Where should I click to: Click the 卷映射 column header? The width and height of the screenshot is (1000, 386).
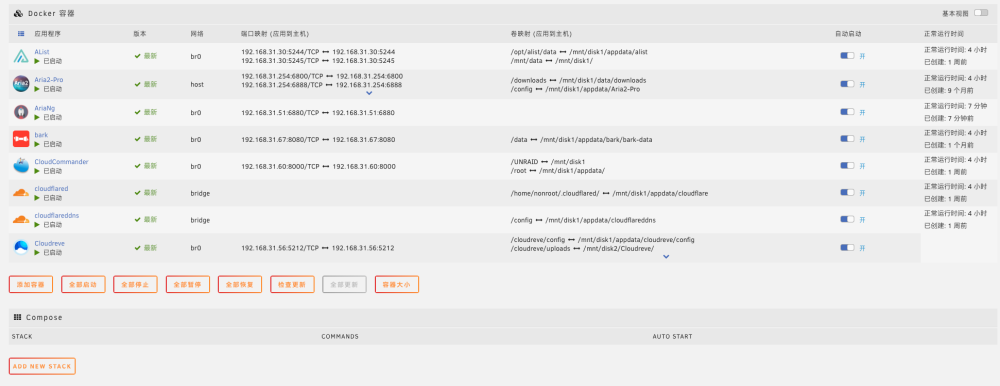(541, 33)
